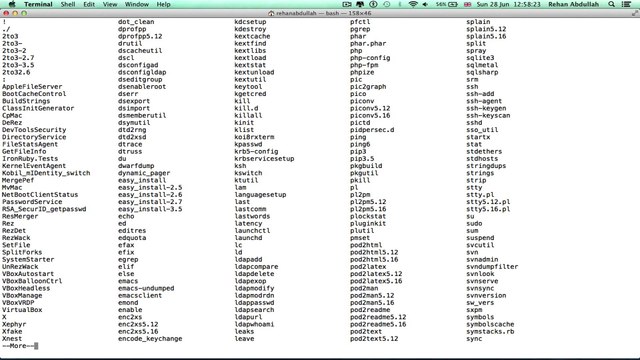Click the home folder proxy icon in title bar

click(271, 13)
